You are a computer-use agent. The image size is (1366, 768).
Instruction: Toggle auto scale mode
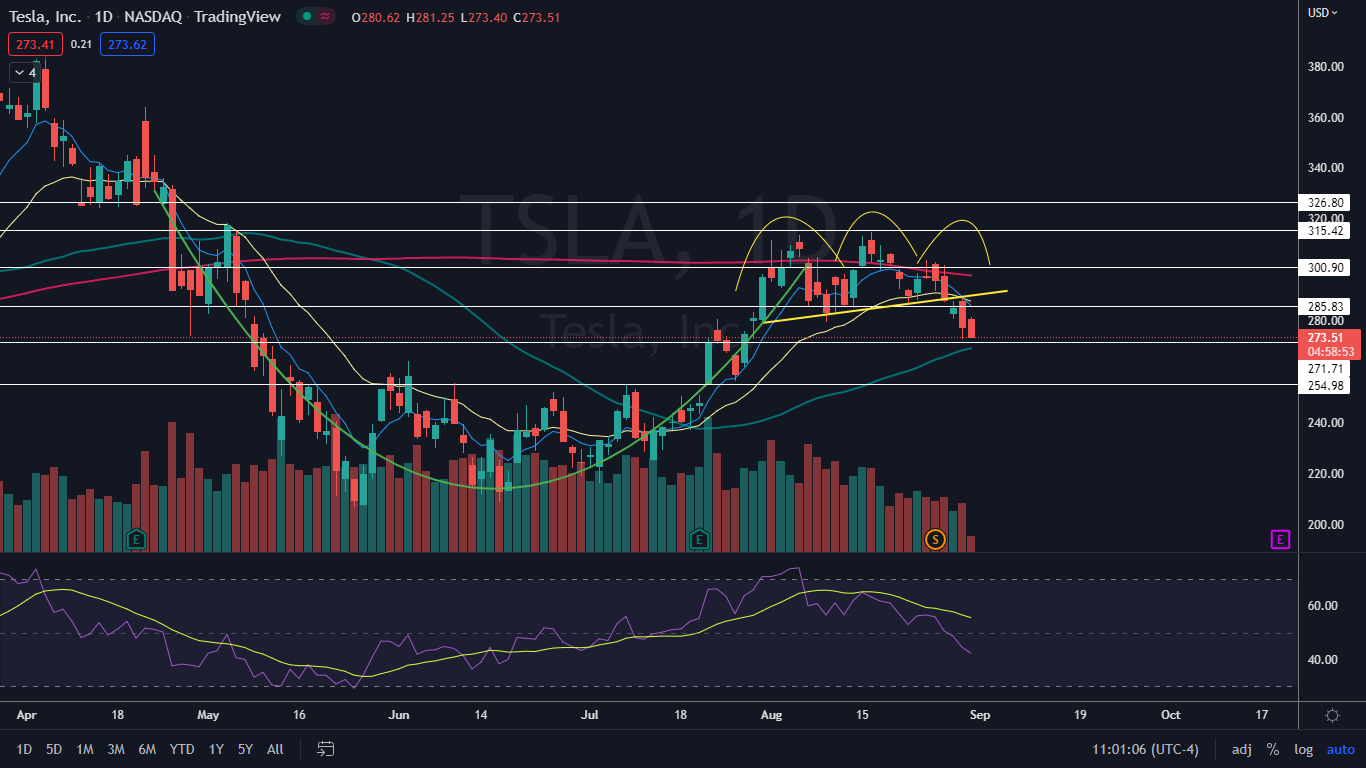(x=1340, y=749)
